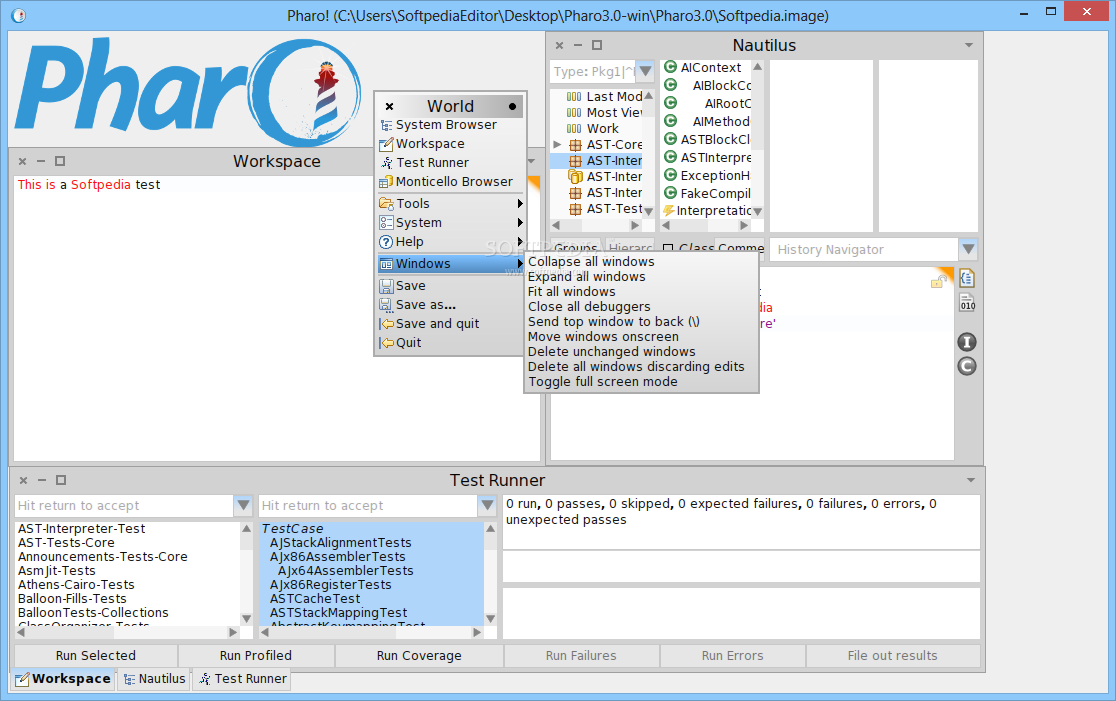Viewport: 1116px width, 701px height.
Task: Click the Workspace icon in World menu
Action: (x=386, y=144)
